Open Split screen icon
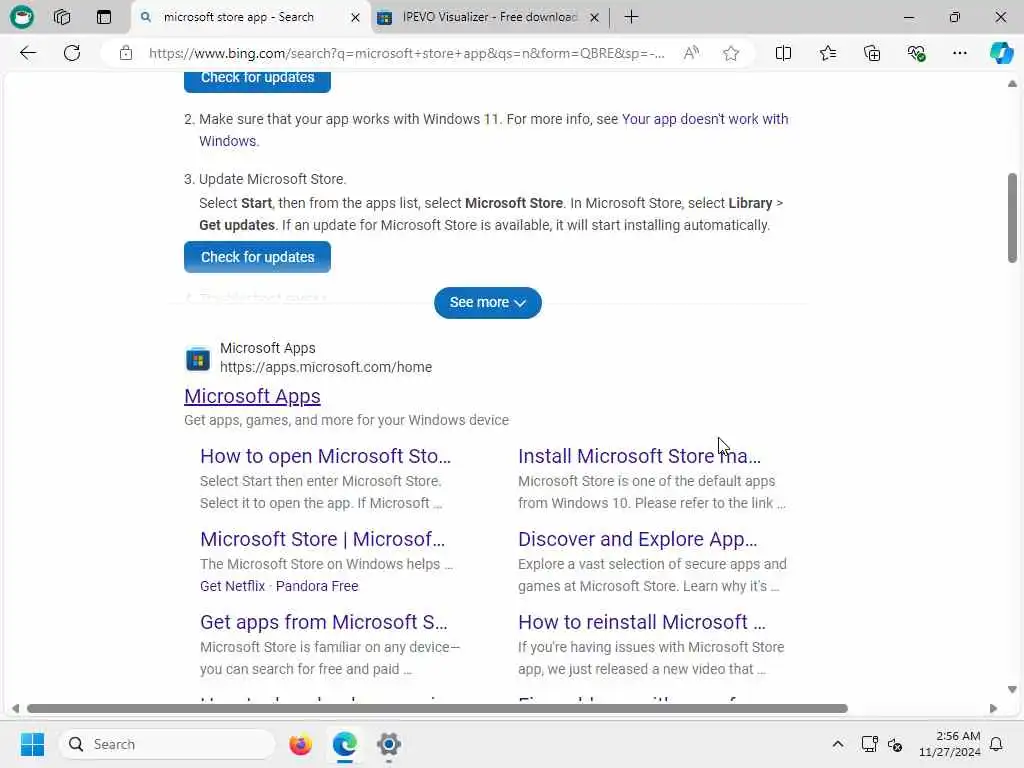This screenshot has width=1024, height=768. [x=783, y=53]
